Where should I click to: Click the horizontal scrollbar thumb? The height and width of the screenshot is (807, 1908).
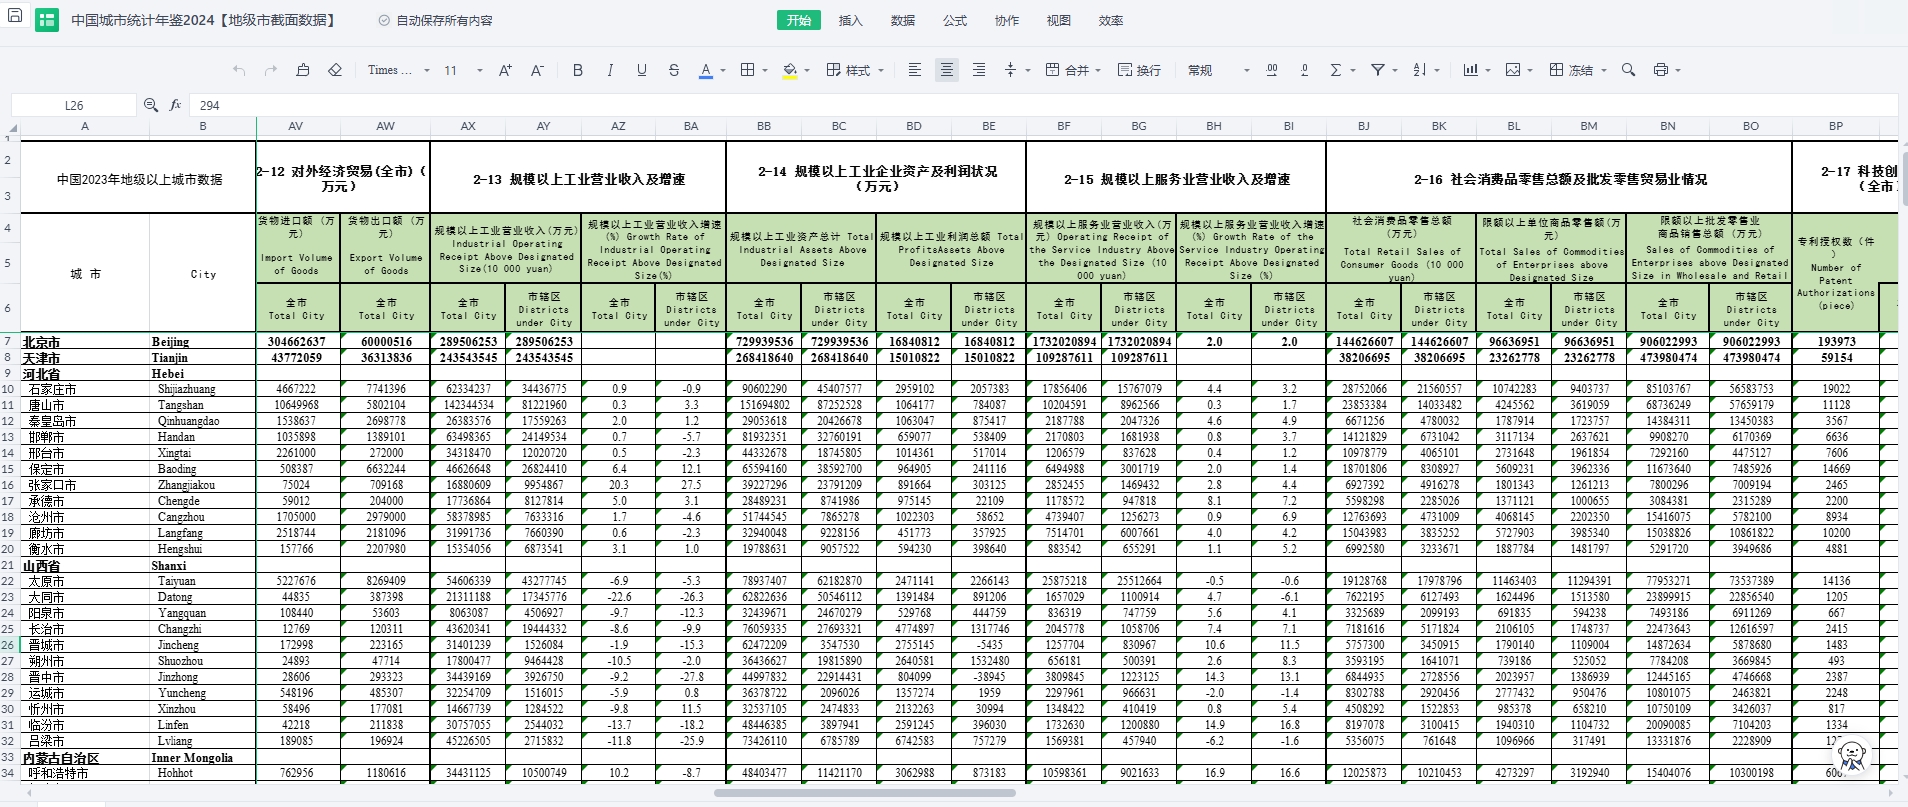click(x=865, y=793)
